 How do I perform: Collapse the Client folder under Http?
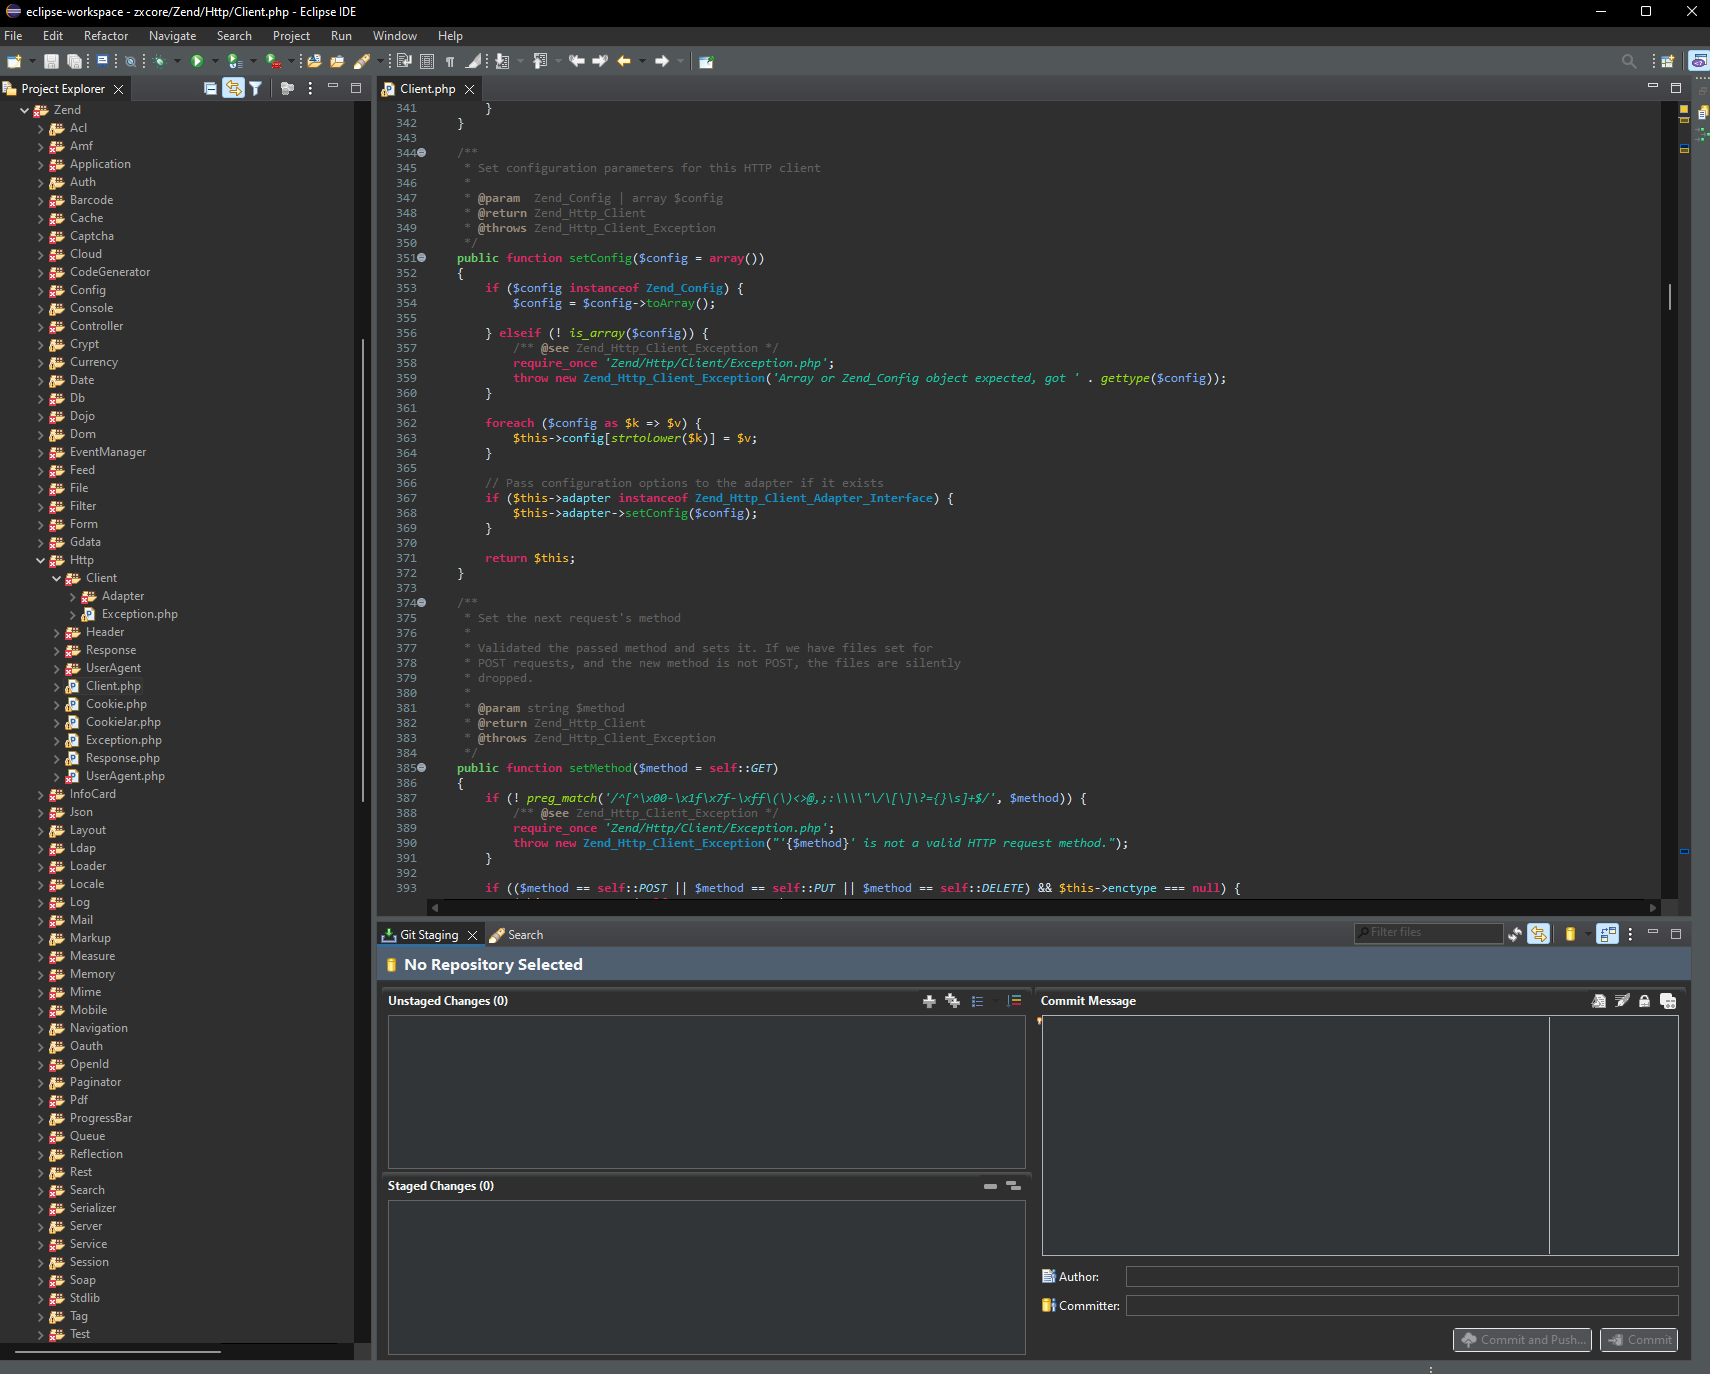57,578
